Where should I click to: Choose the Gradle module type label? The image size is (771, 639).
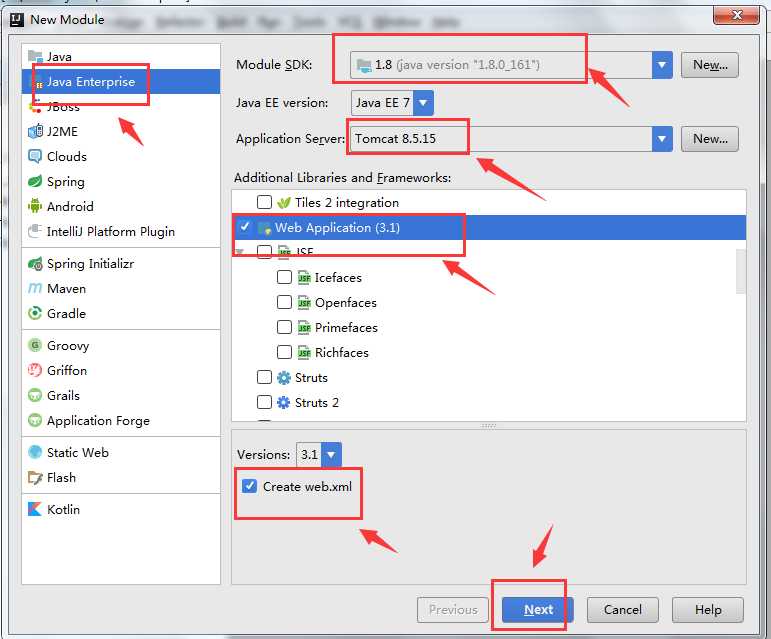point(66,314)
